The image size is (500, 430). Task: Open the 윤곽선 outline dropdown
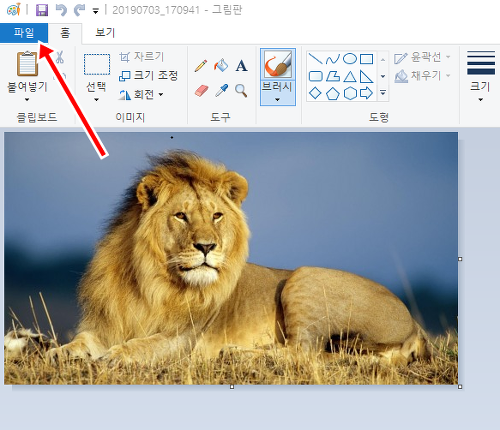pos(422,57)
